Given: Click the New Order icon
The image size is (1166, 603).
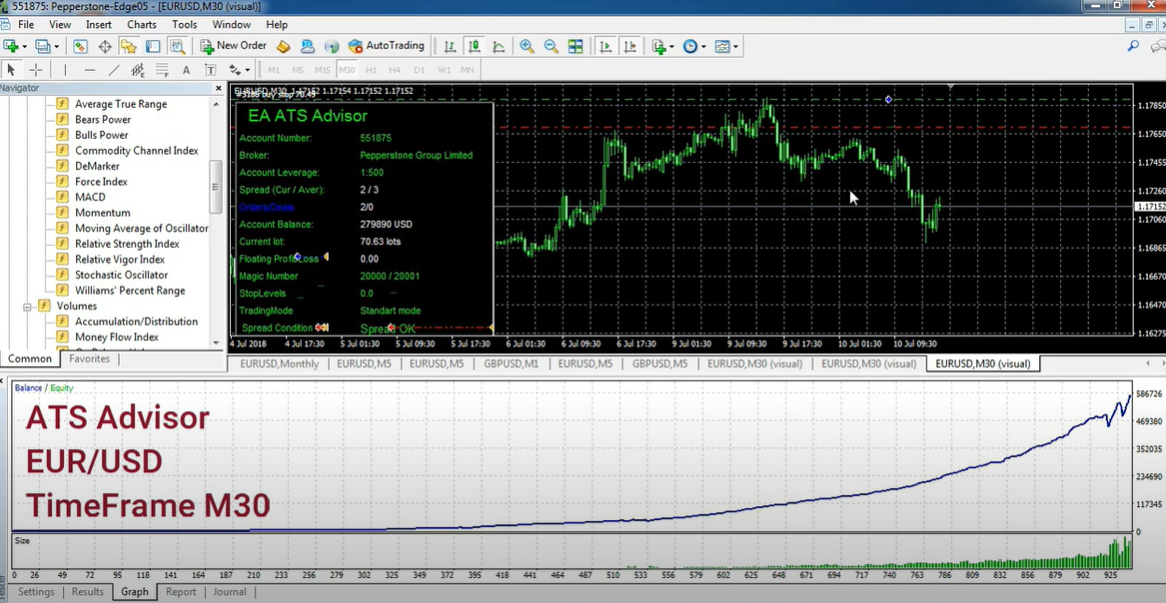Looking at the screenshot, I should tap(233, 46).
